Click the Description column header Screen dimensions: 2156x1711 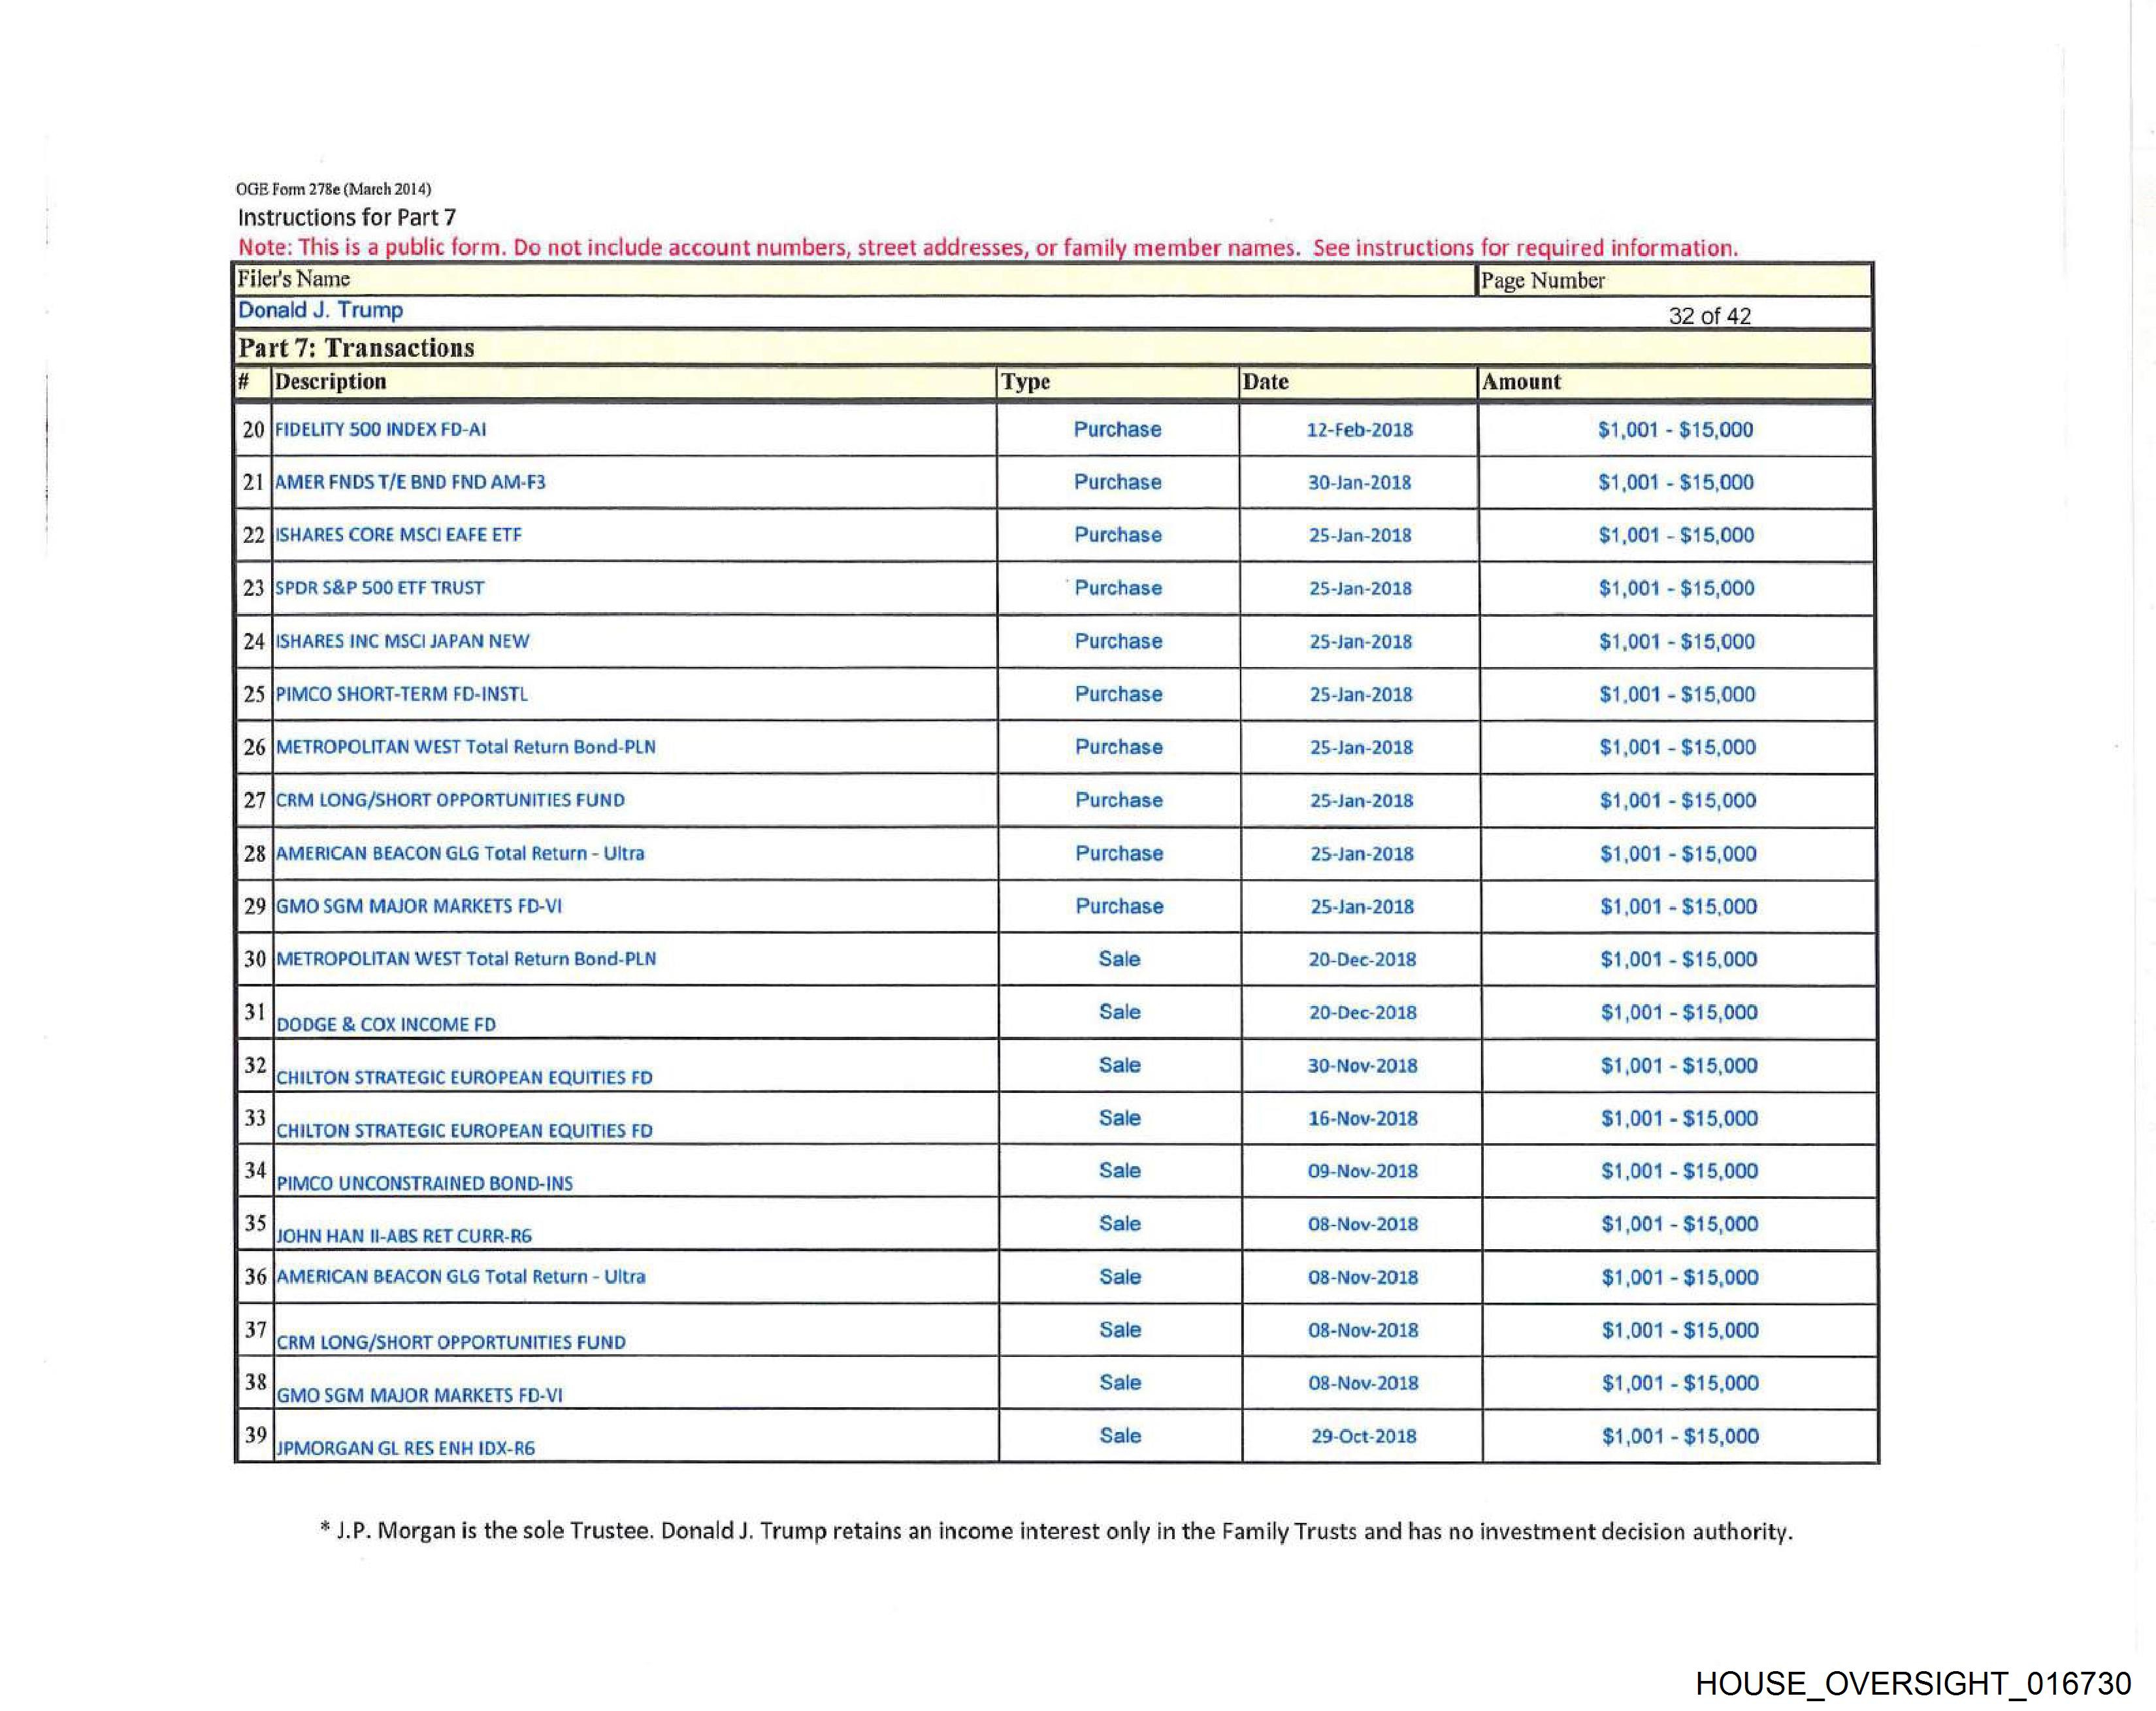pos(330,382)
